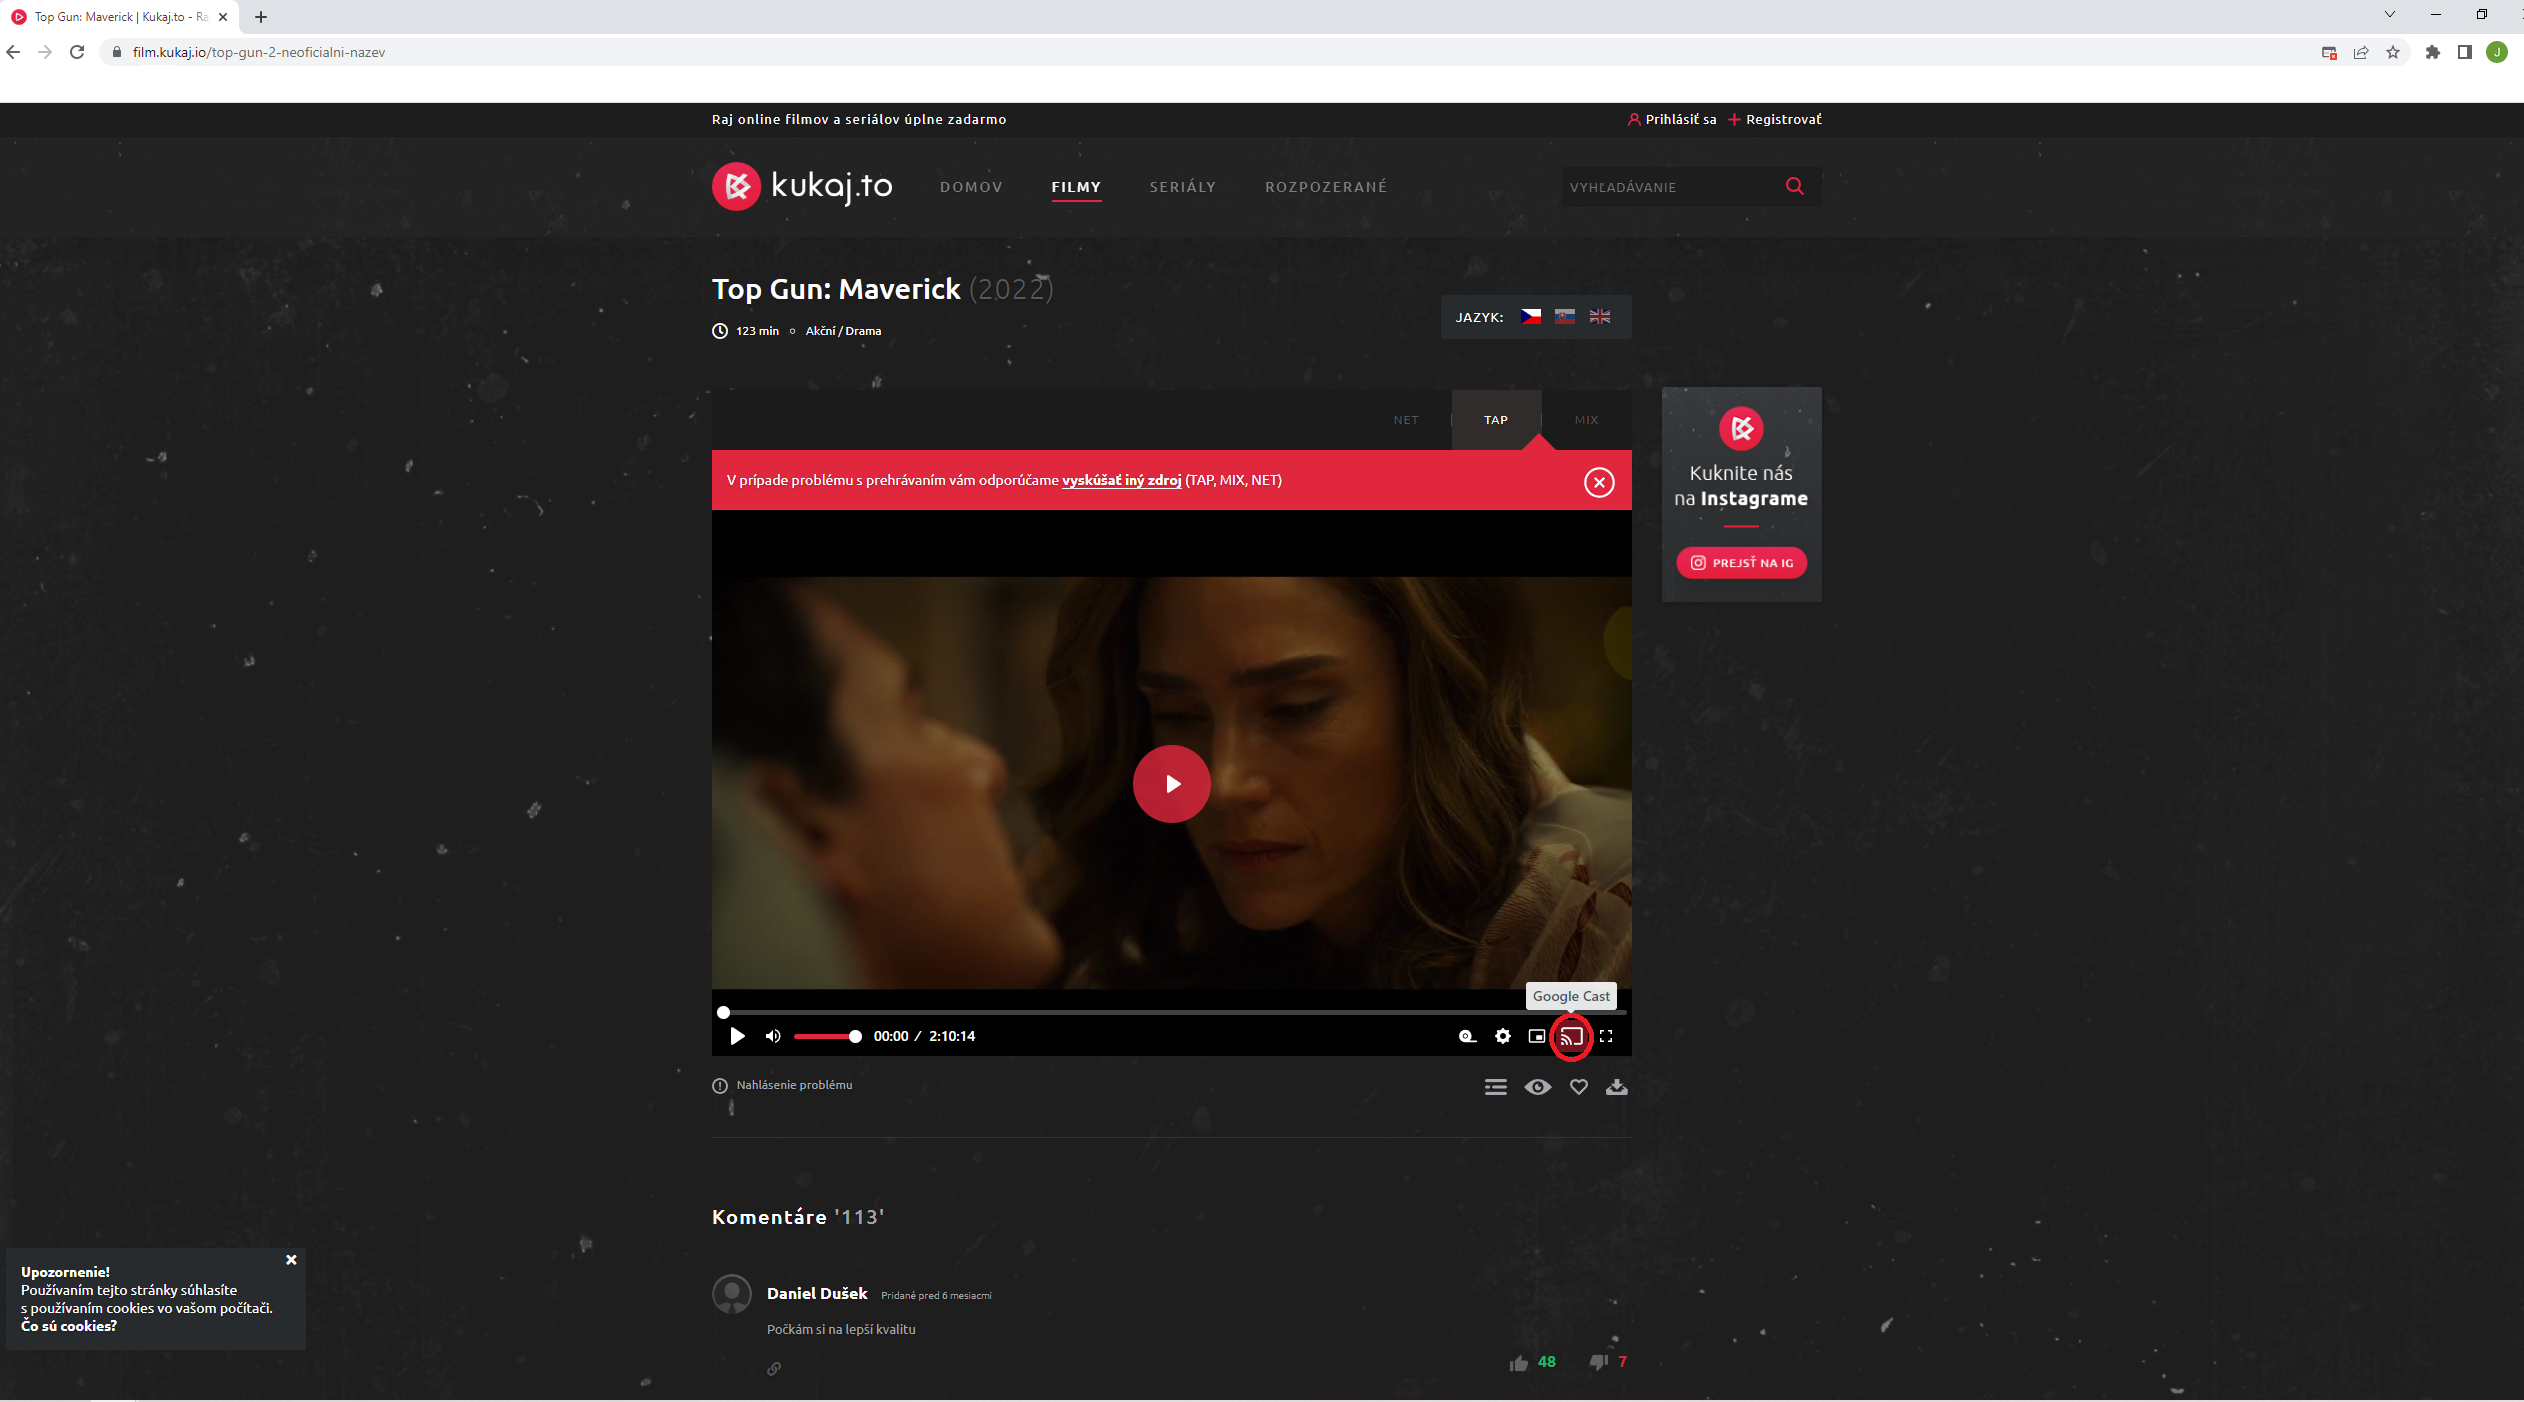Expand the tab search chevron
This screenshot has height=1402, width=2524.
[2390, 15]
